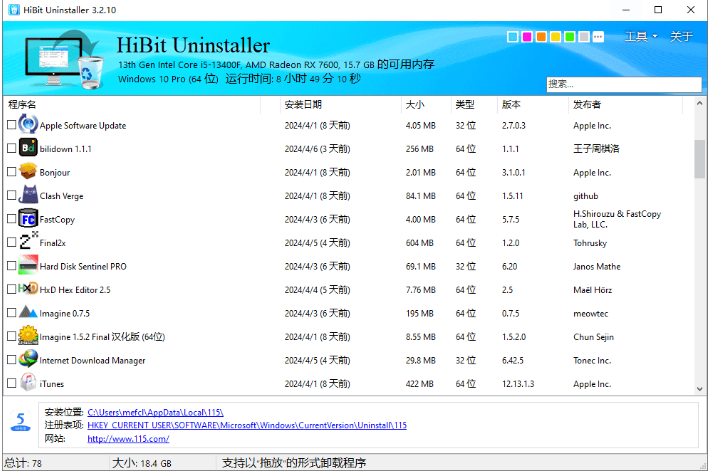Sort list by 发布者 column header
The height and width of the screenshot is (472, 710).
[625, 105]
